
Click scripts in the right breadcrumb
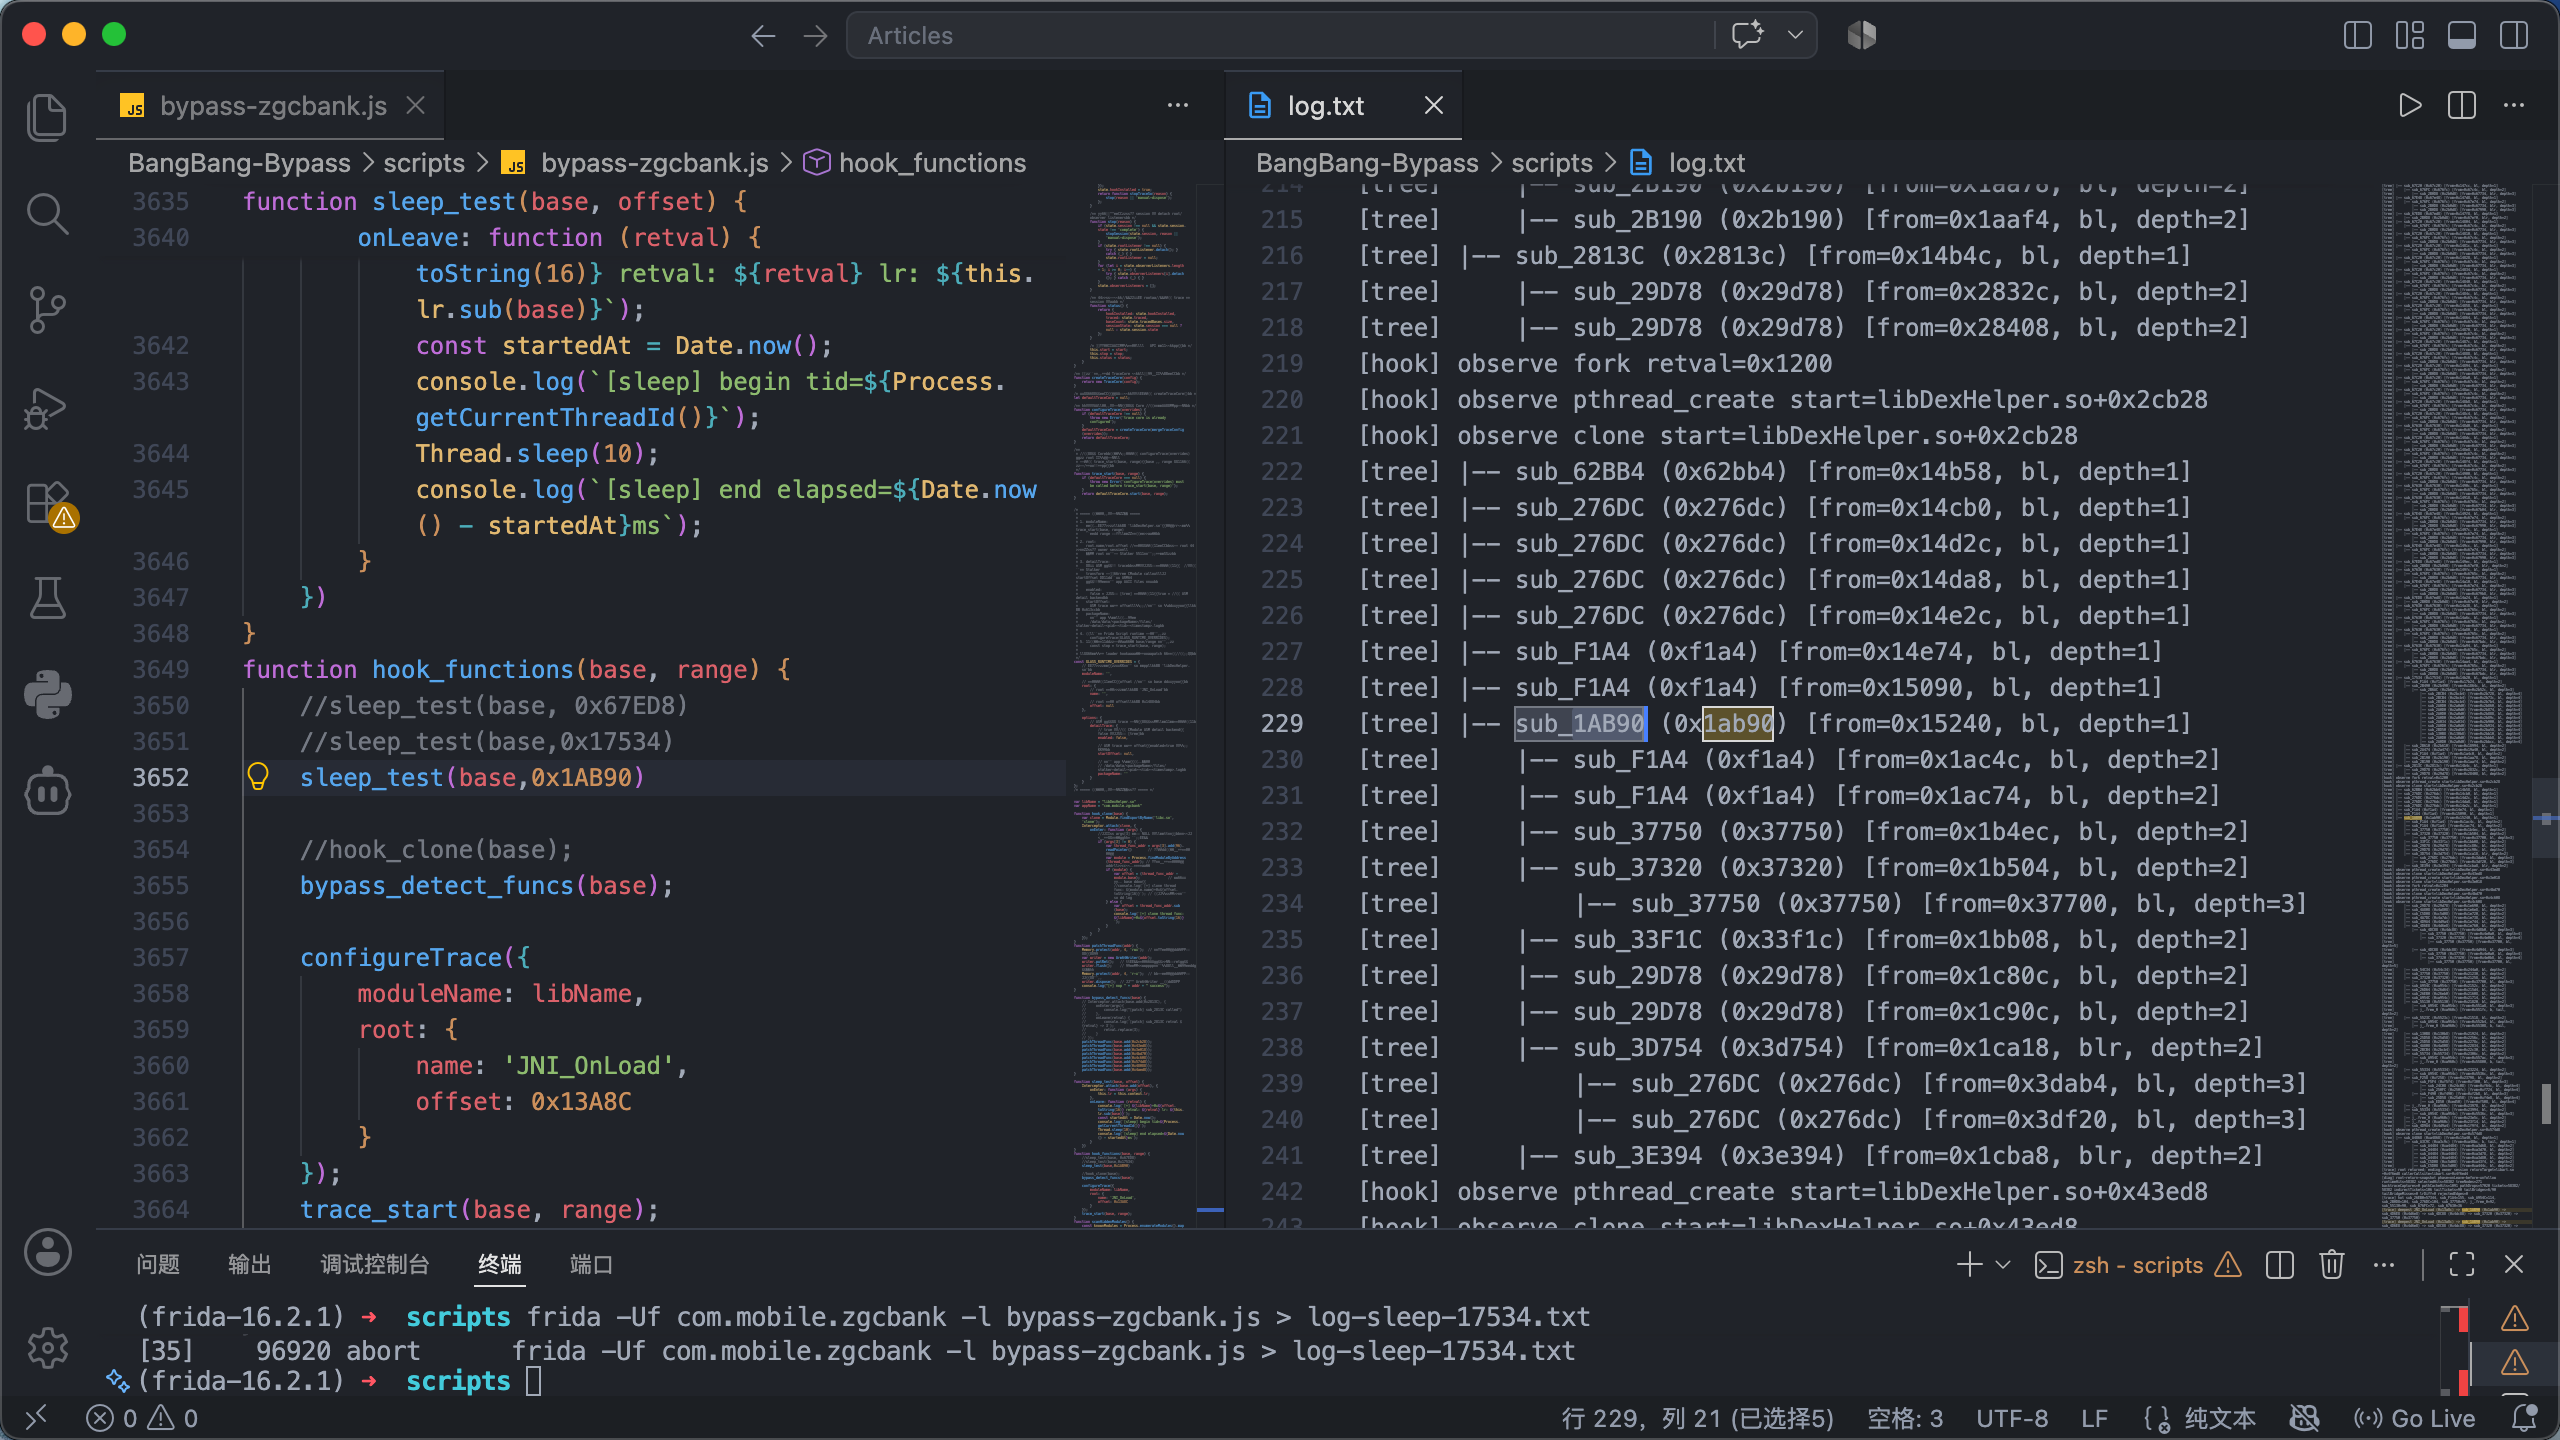pyautogui.click(x=1552, y=163)
